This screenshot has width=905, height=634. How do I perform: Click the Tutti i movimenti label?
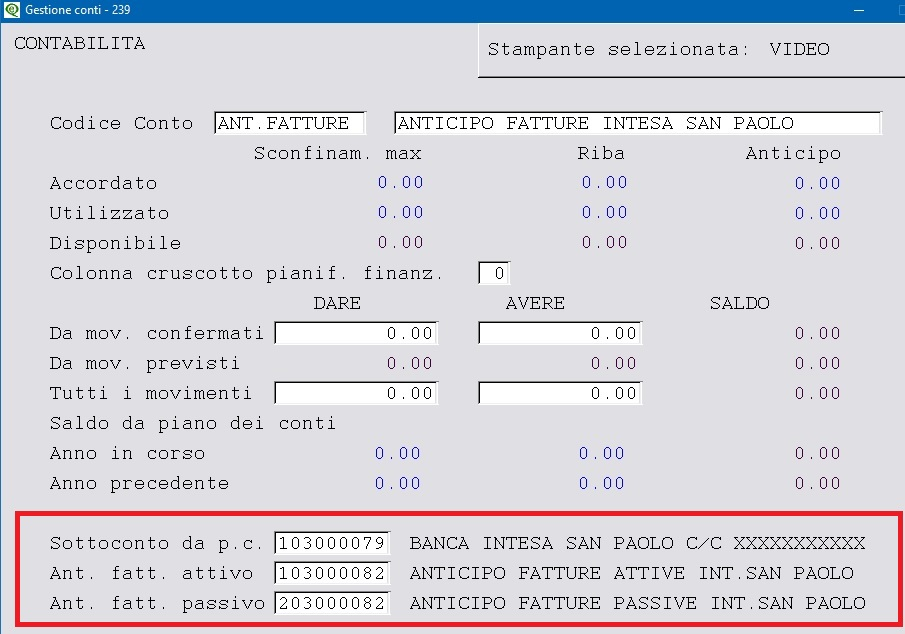pos(151,394)
